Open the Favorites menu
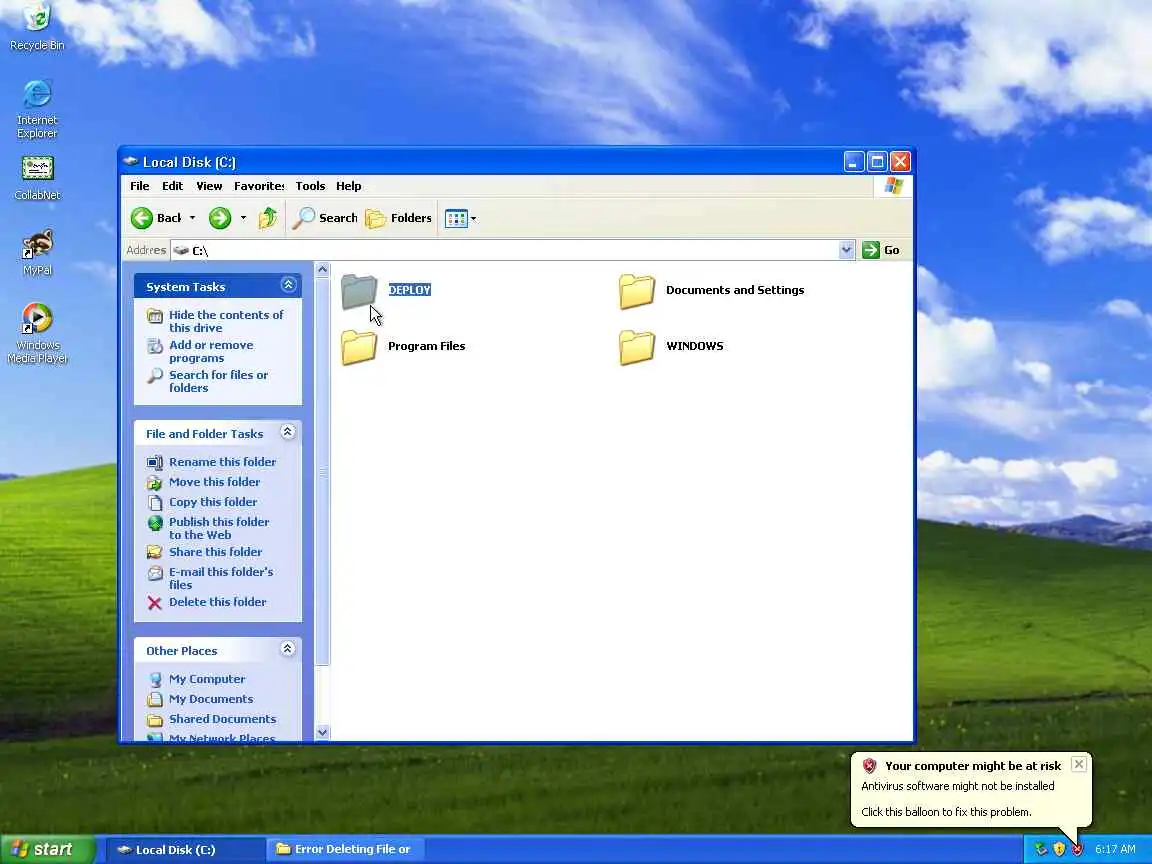The height and width of the screenshot is (864, 1152). click(x=259, y=186)
